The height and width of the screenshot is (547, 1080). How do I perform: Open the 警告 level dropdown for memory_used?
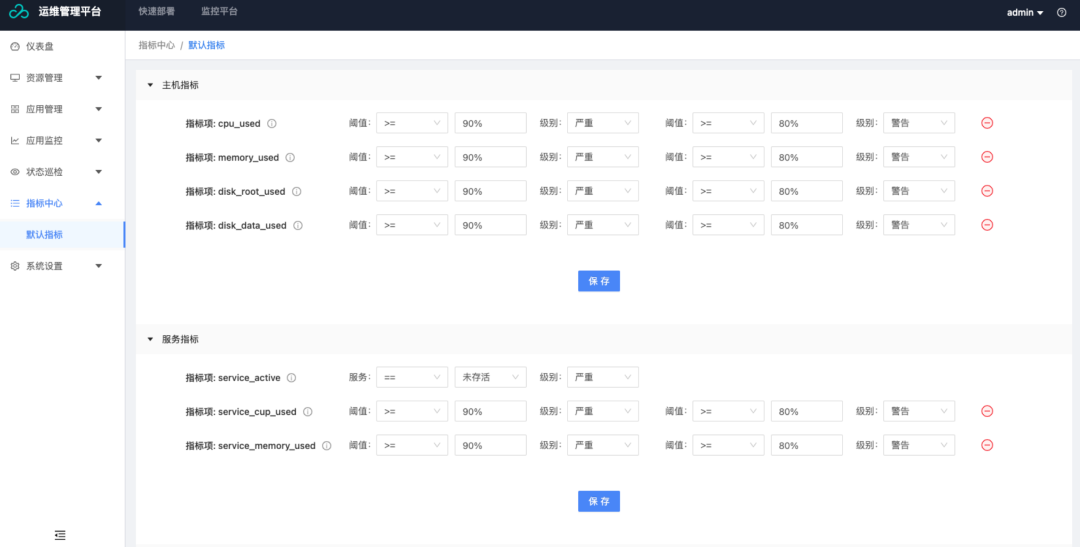click(x=919, y=157)
